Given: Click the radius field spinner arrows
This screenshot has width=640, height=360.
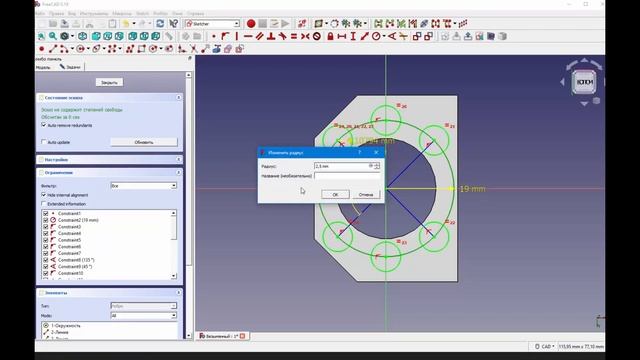Looking at the screenshot, I should pos(377,166).
